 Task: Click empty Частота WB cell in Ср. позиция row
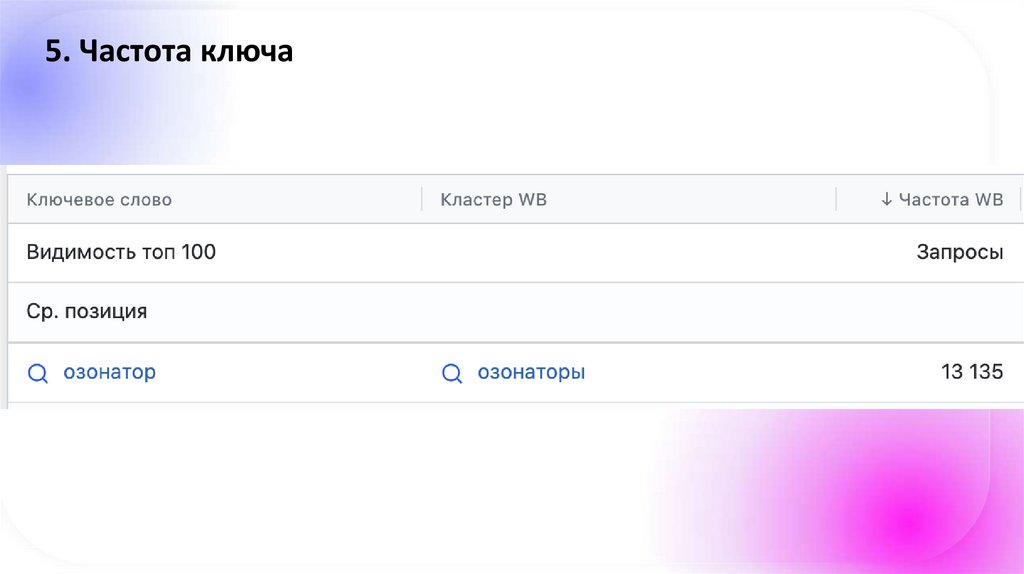click(928, 312)
